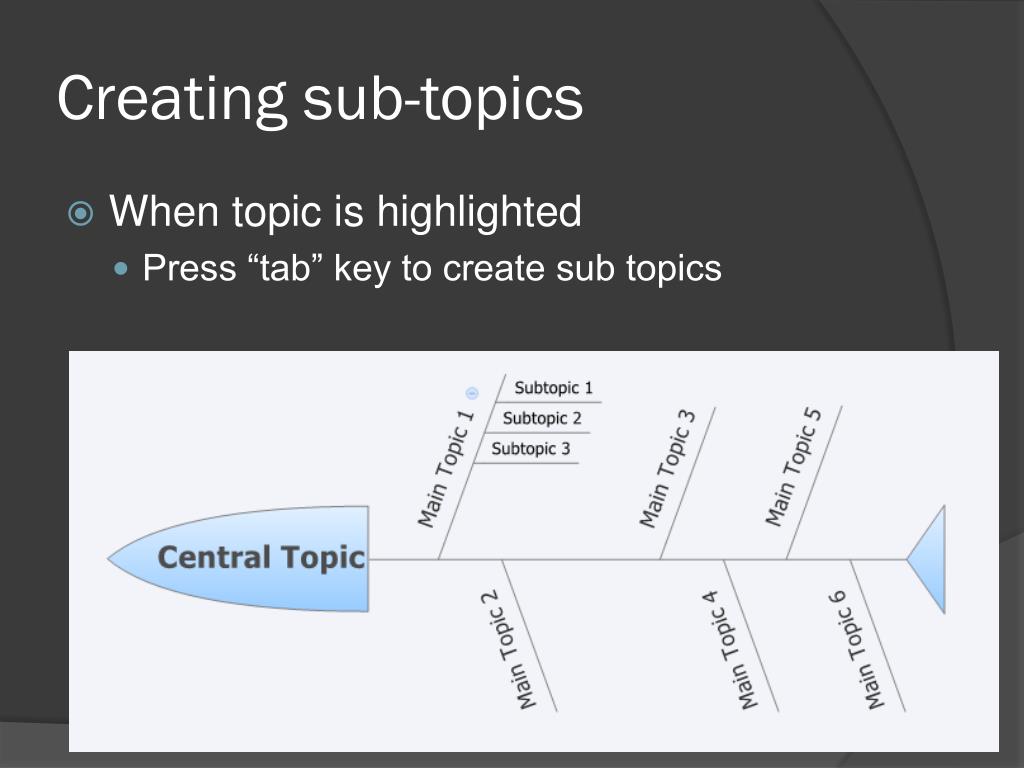Viewport: 1024px width, 768px height.
Task: Collapse Main Topic 1 using the minus icon
Action: [x=472, y=393]
